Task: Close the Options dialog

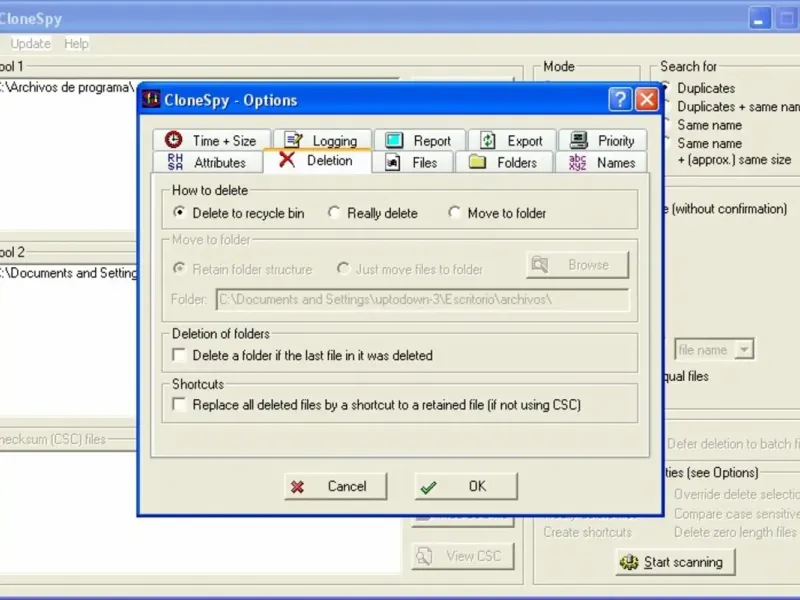Action: point(646,99)
